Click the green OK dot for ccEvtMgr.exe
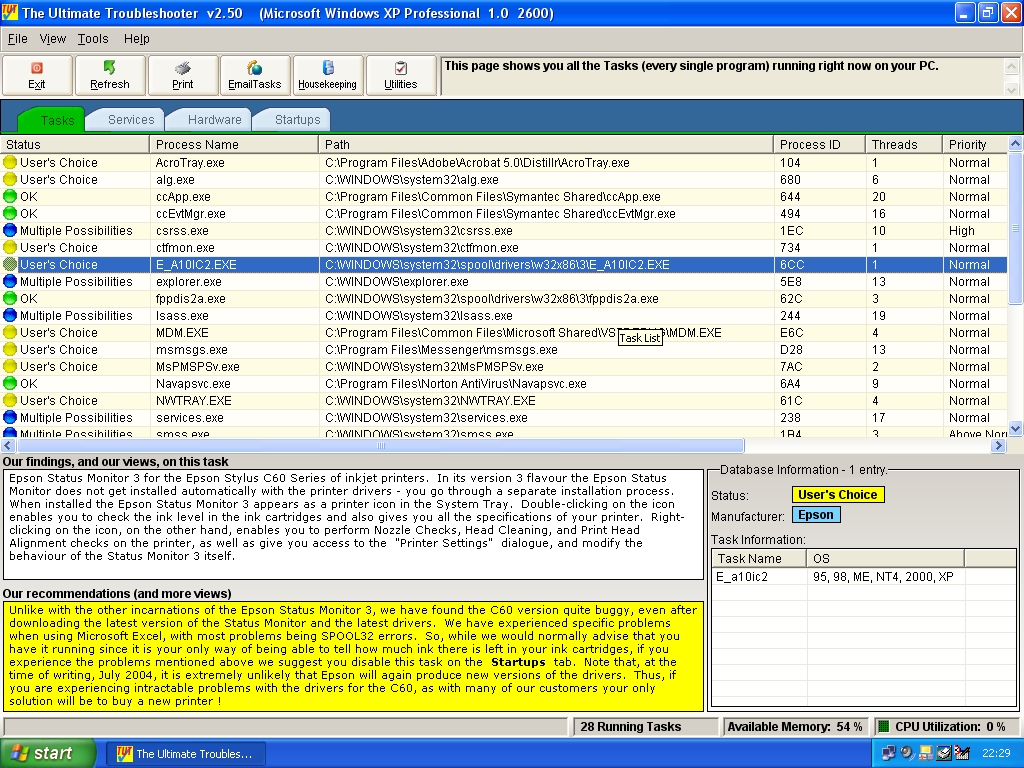Image resolution: width=1024 pixels, height=768 pixels. (10, 214)
